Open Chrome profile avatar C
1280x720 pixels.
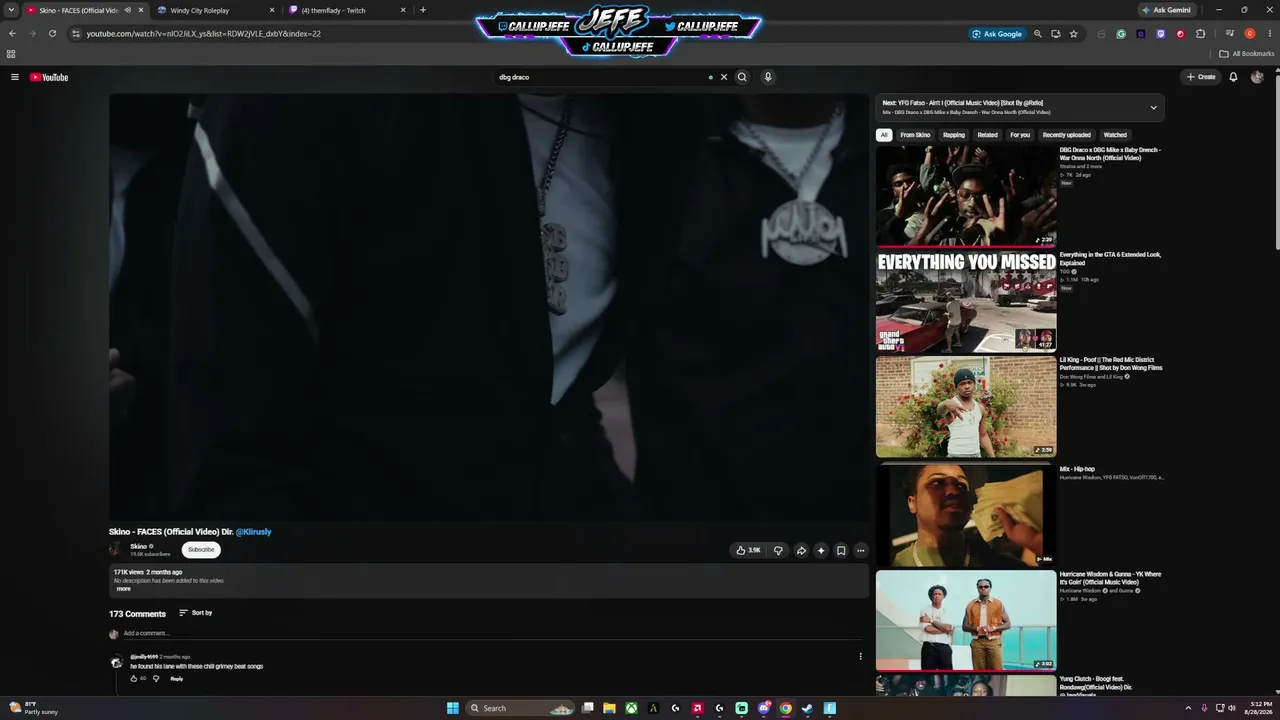point(1250,34)
